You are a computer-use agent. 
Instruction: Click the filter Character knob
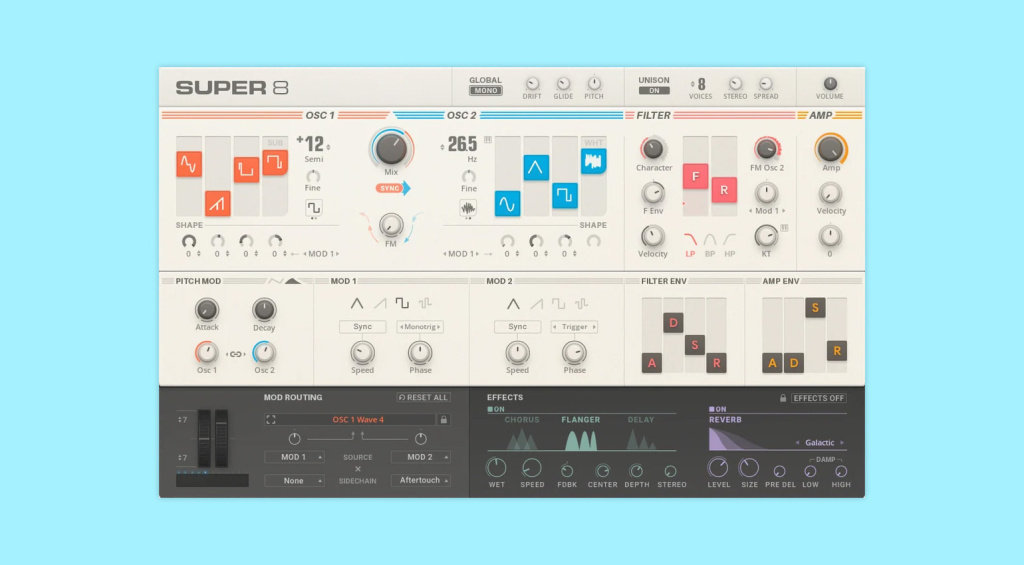click(x=652, y=149)
